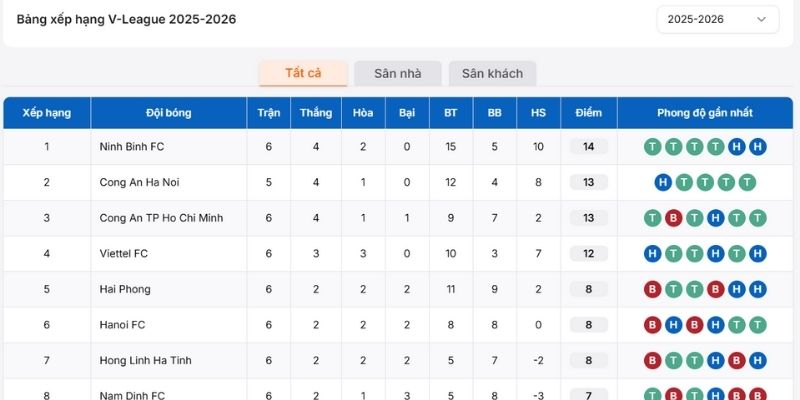
Task: Click the Điểm column header
Action: tap(588, 113)
